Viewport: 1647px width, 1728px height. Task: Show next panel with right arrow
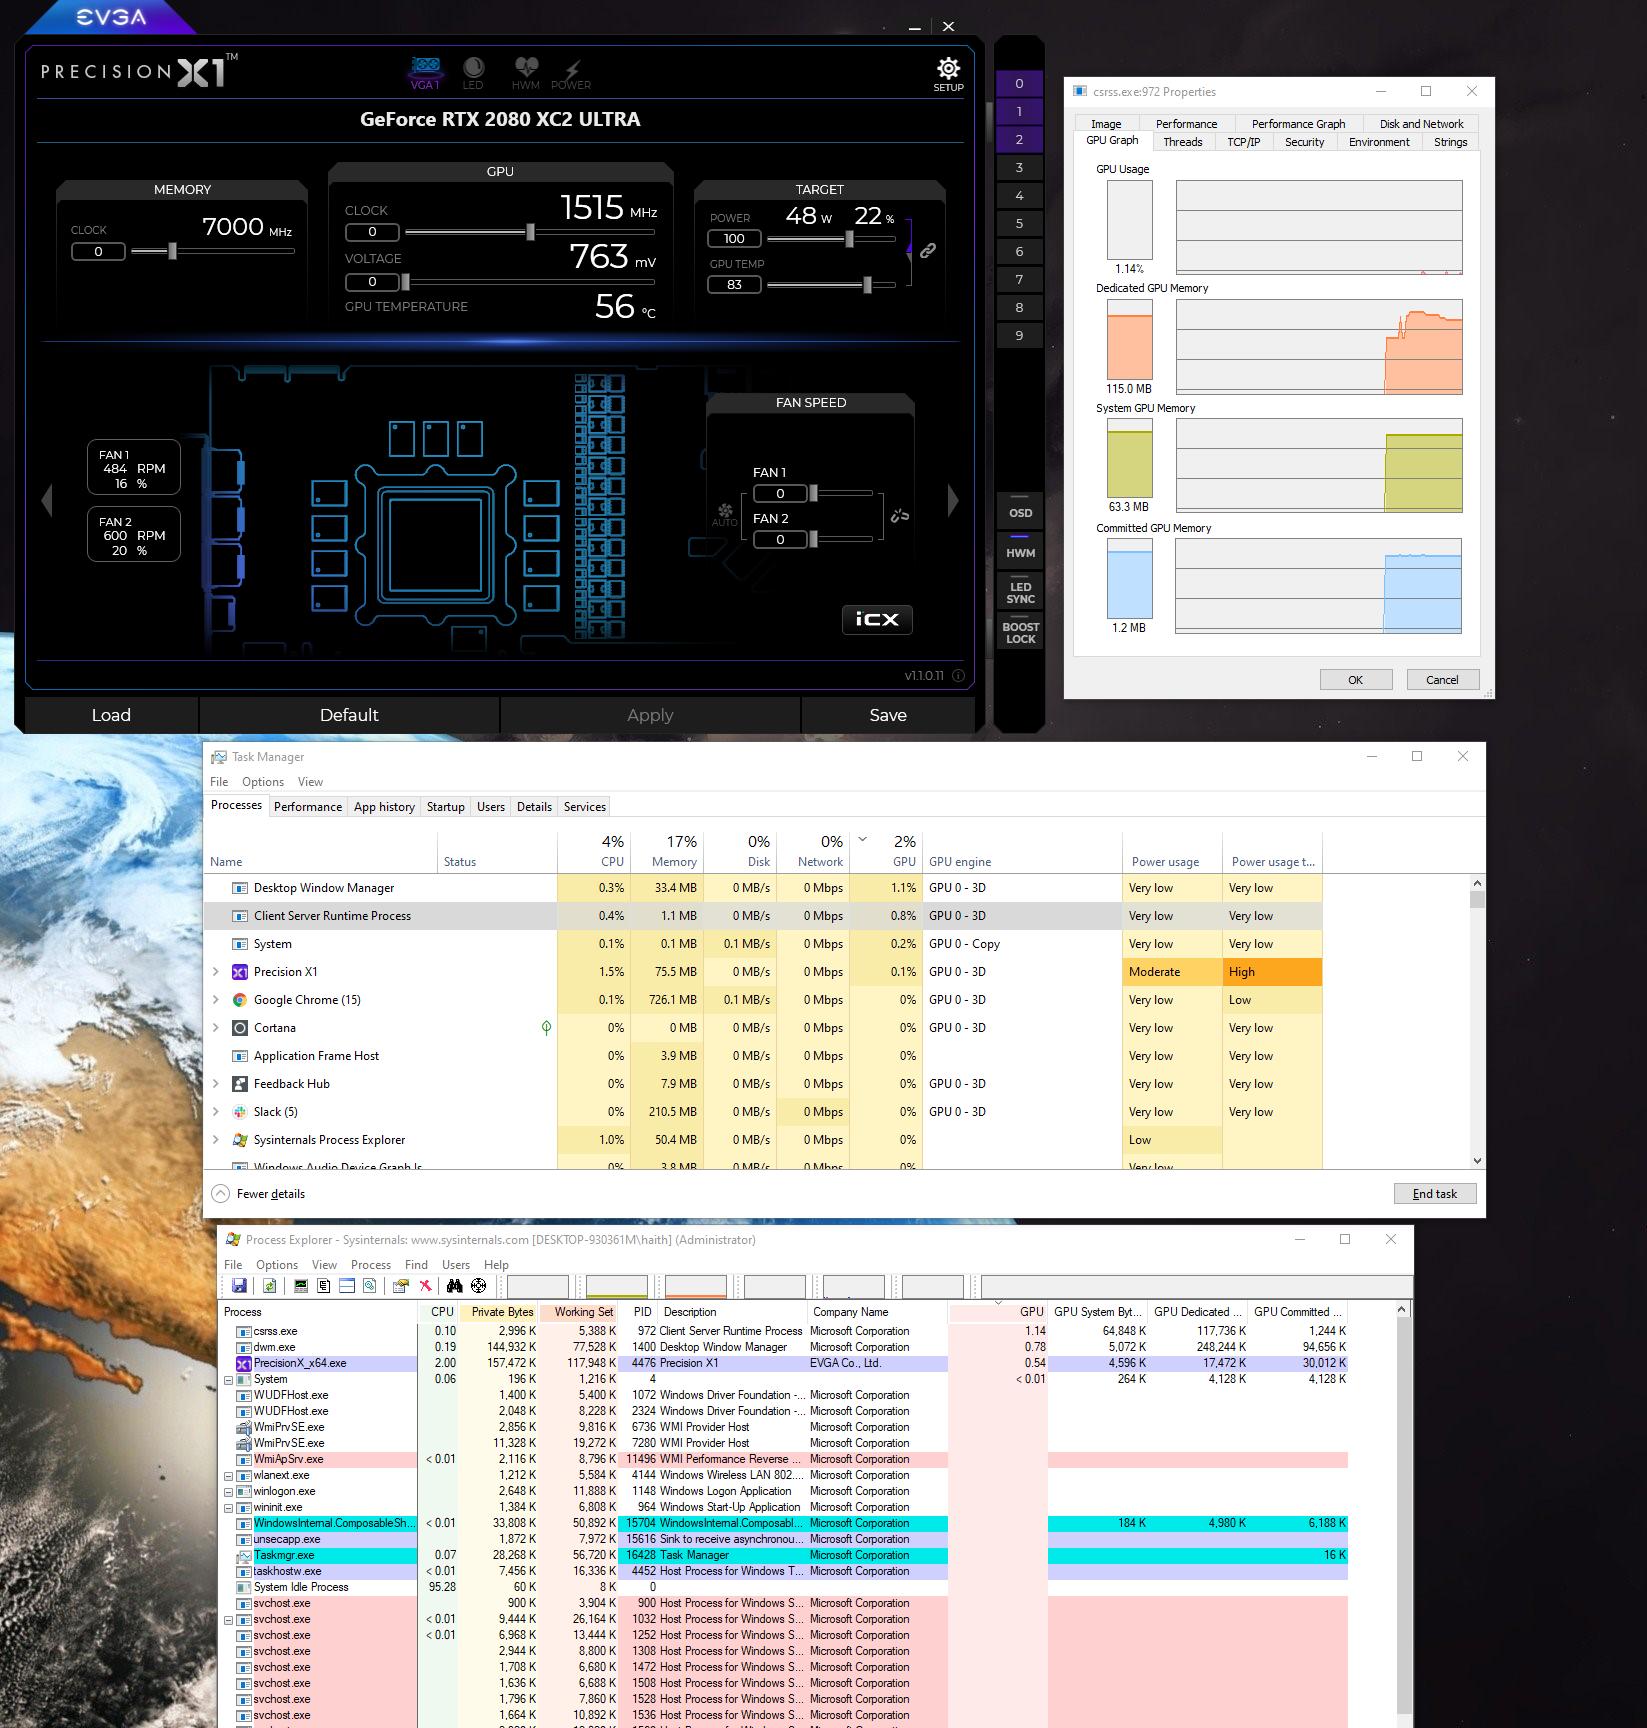(x=953, y=499)
